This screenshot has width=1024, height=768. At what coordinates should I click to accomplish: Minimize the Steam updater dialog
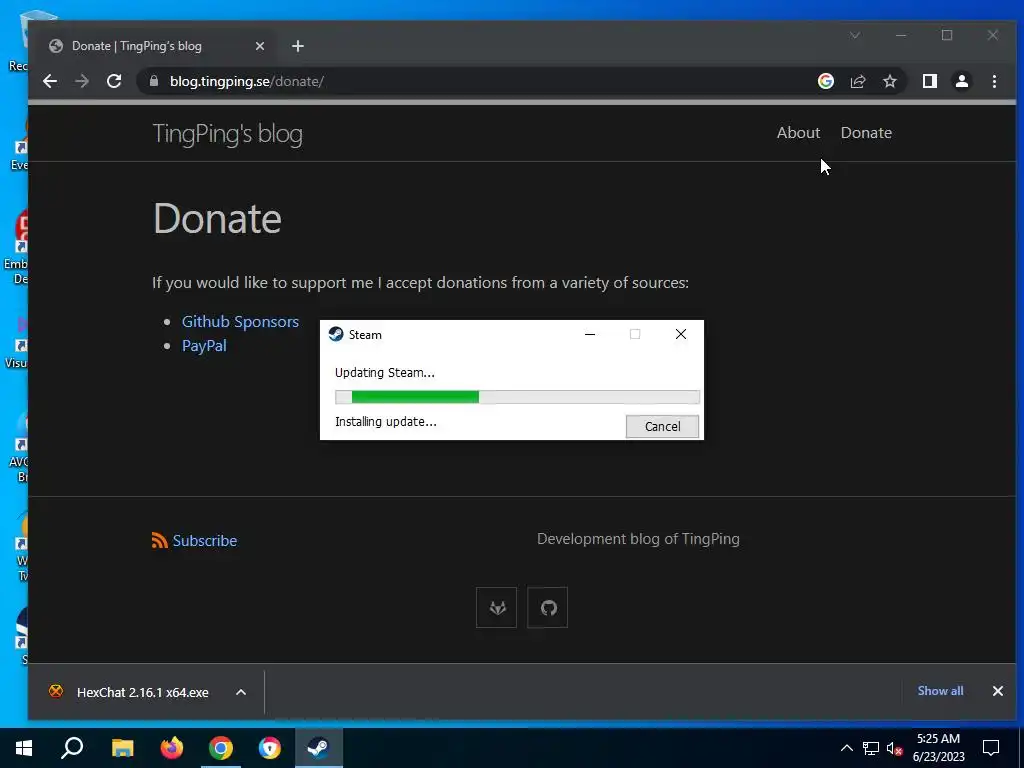click(x=590, y=334)
